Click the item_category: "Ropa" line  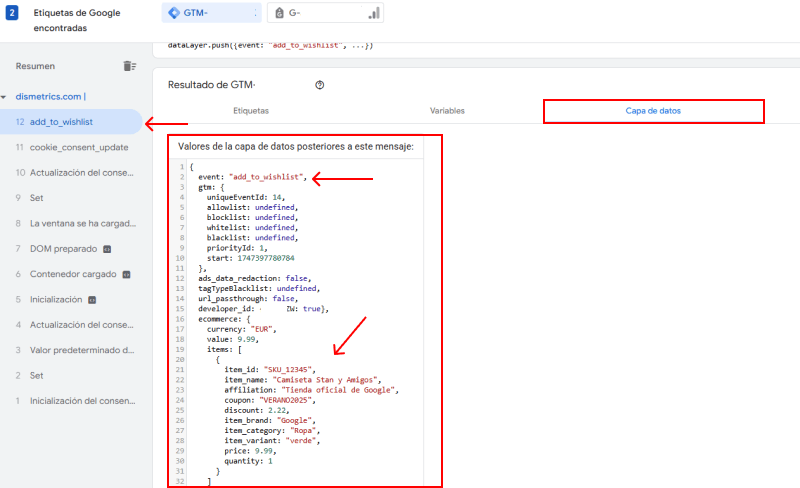[x=272, y=431]
